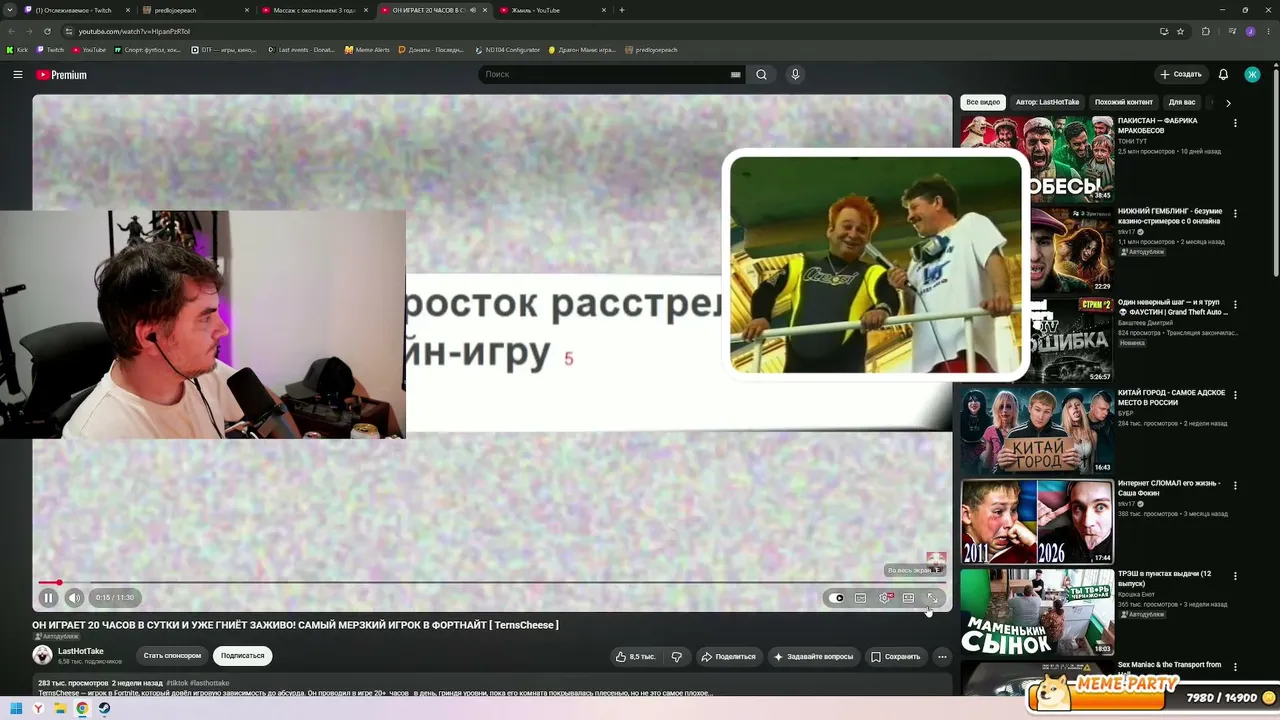Open browser extensions puzzle icon
Viewport: 1280px width, 720px height.
tap(1205, 31)
